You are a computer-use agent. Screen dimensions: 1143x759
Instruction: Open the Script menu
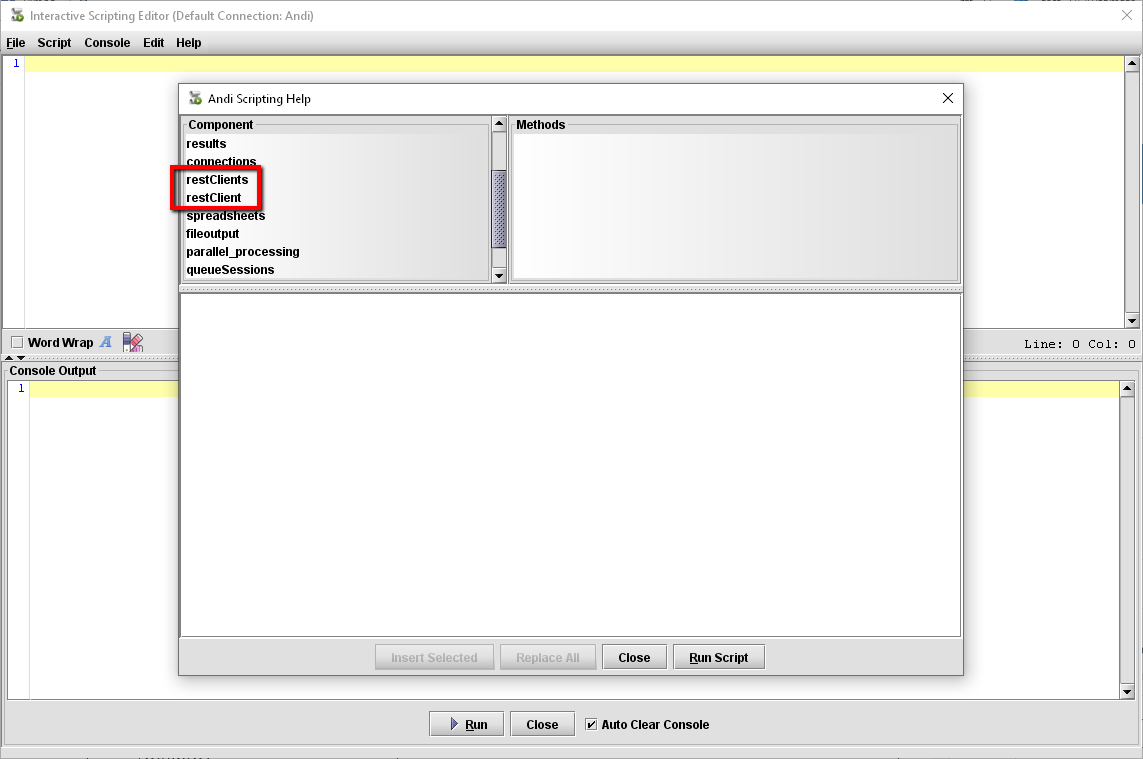pyautogui.click(x=54, y=43)
